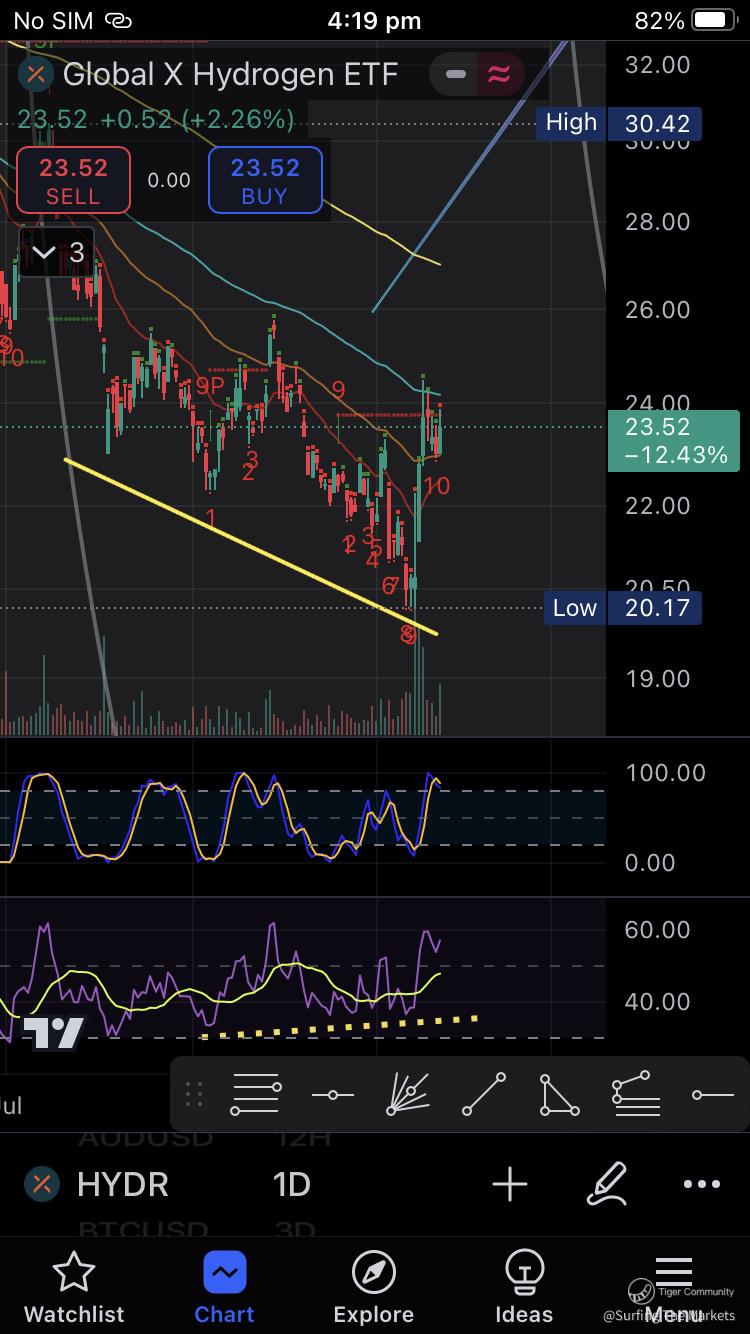
Task: Switch to the Watchlist tab
Action: click(74, 1288)
